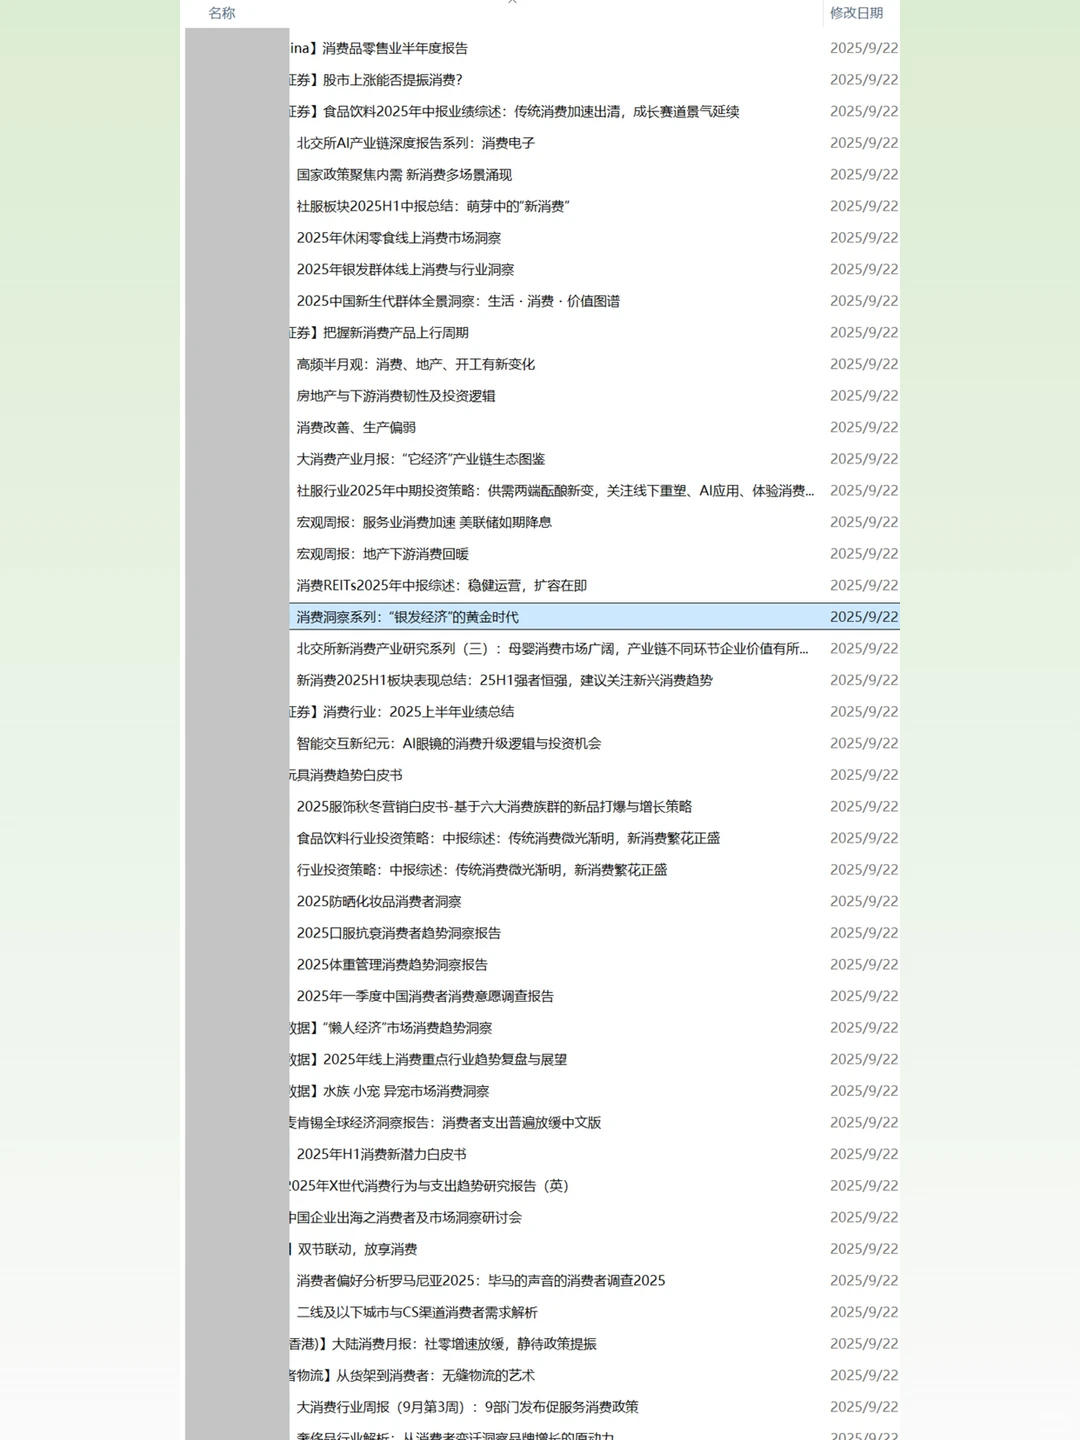Select file 2025年一季度中国消费者消费意愿调查报告

(425, 997)
